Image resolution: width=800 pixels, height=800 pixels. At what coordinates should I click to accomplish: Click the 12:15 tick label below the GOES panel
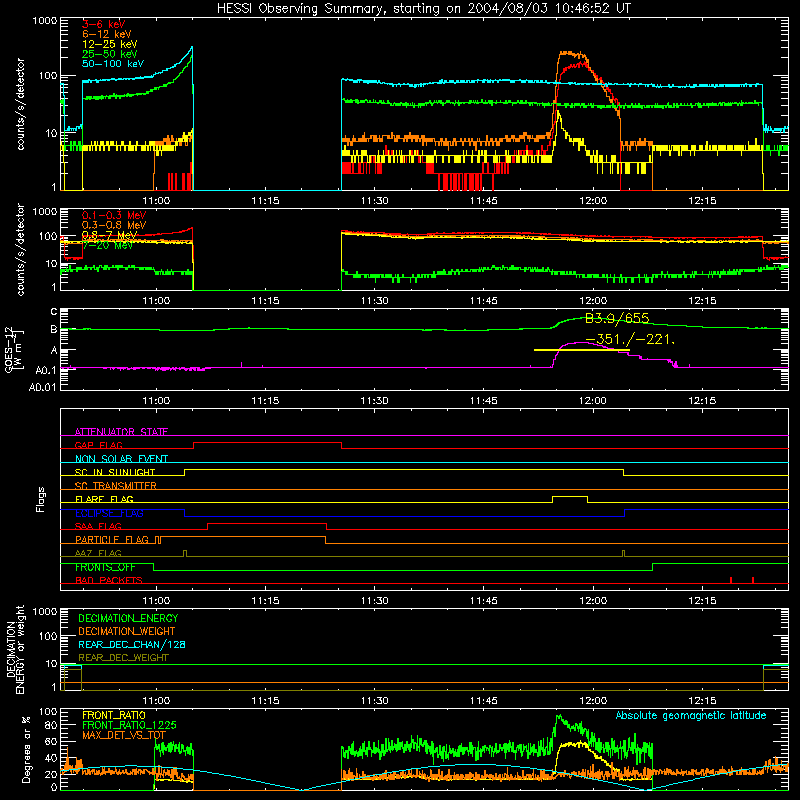tap(702, 401)
